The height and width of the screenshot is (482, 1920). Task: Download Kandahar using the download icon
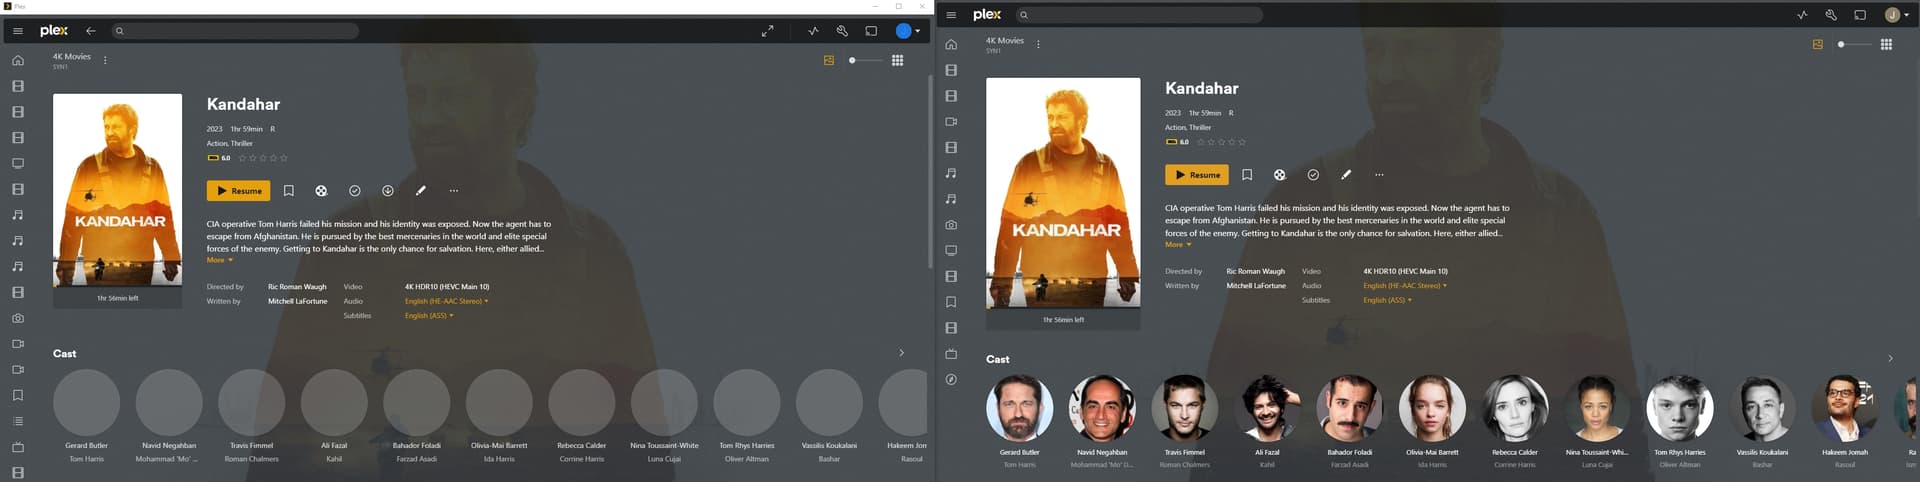387,190
